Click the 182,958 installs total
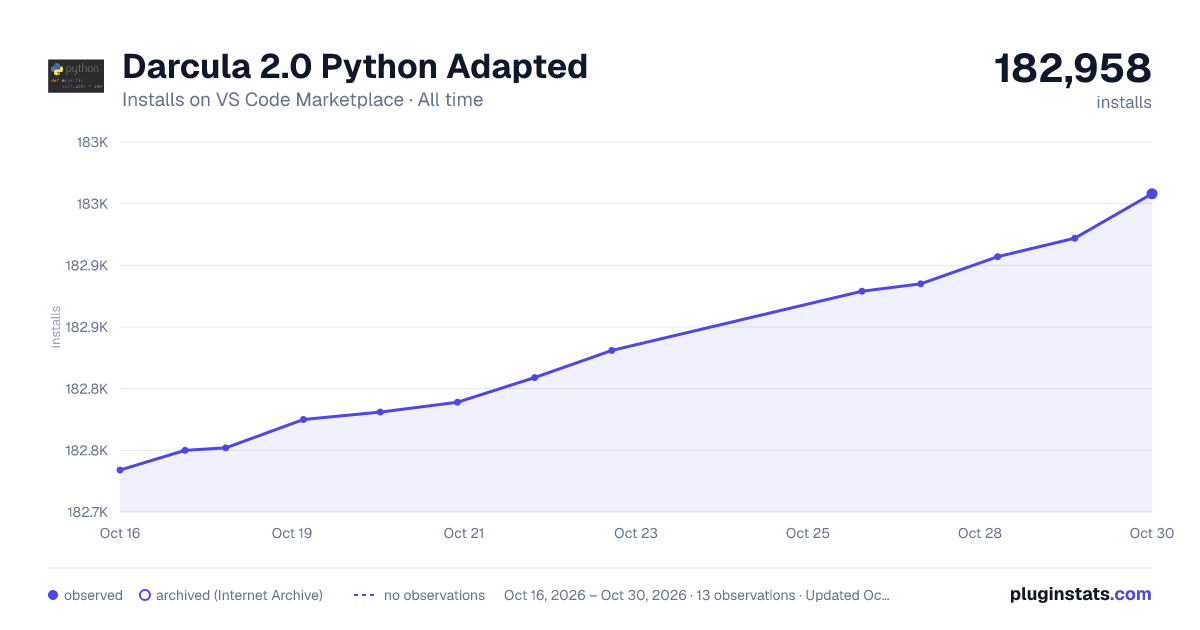Screen dimensions: 1200x630 click(1073, 69)
